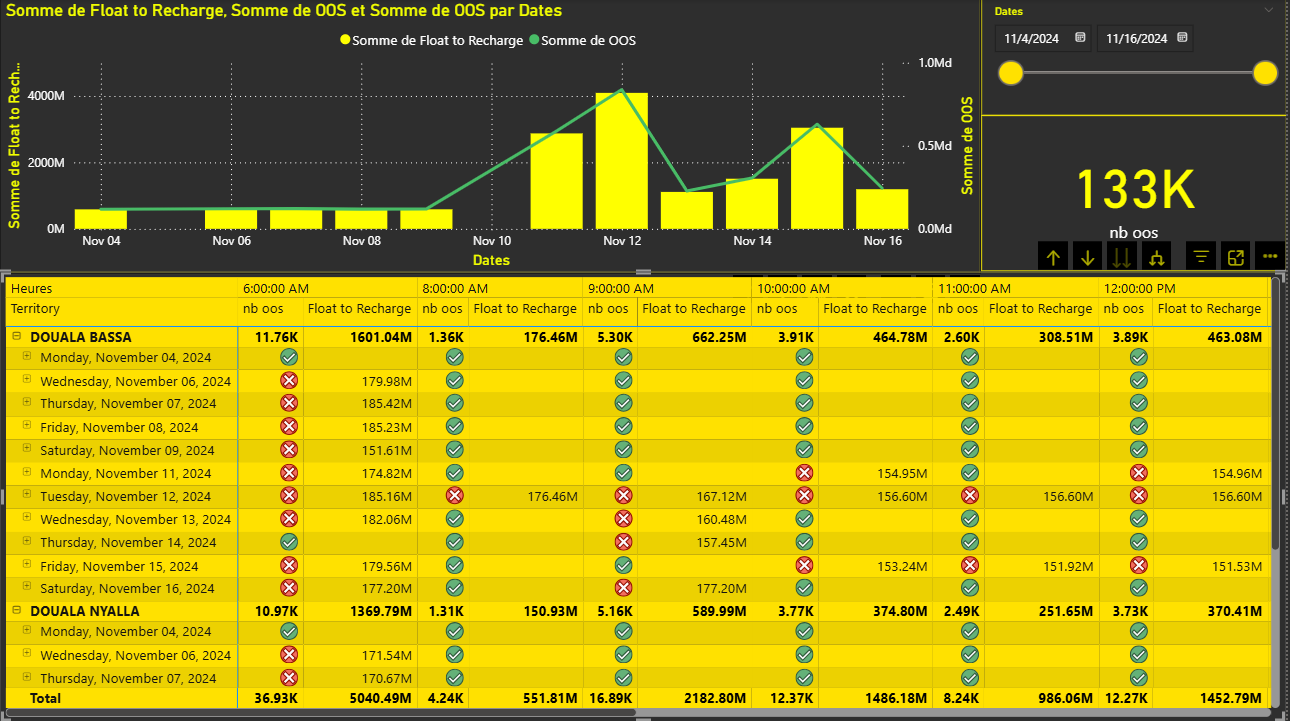Enter focus mode on the nb oos card
The image size is (1290, 721).
(x=1235, y=256)
